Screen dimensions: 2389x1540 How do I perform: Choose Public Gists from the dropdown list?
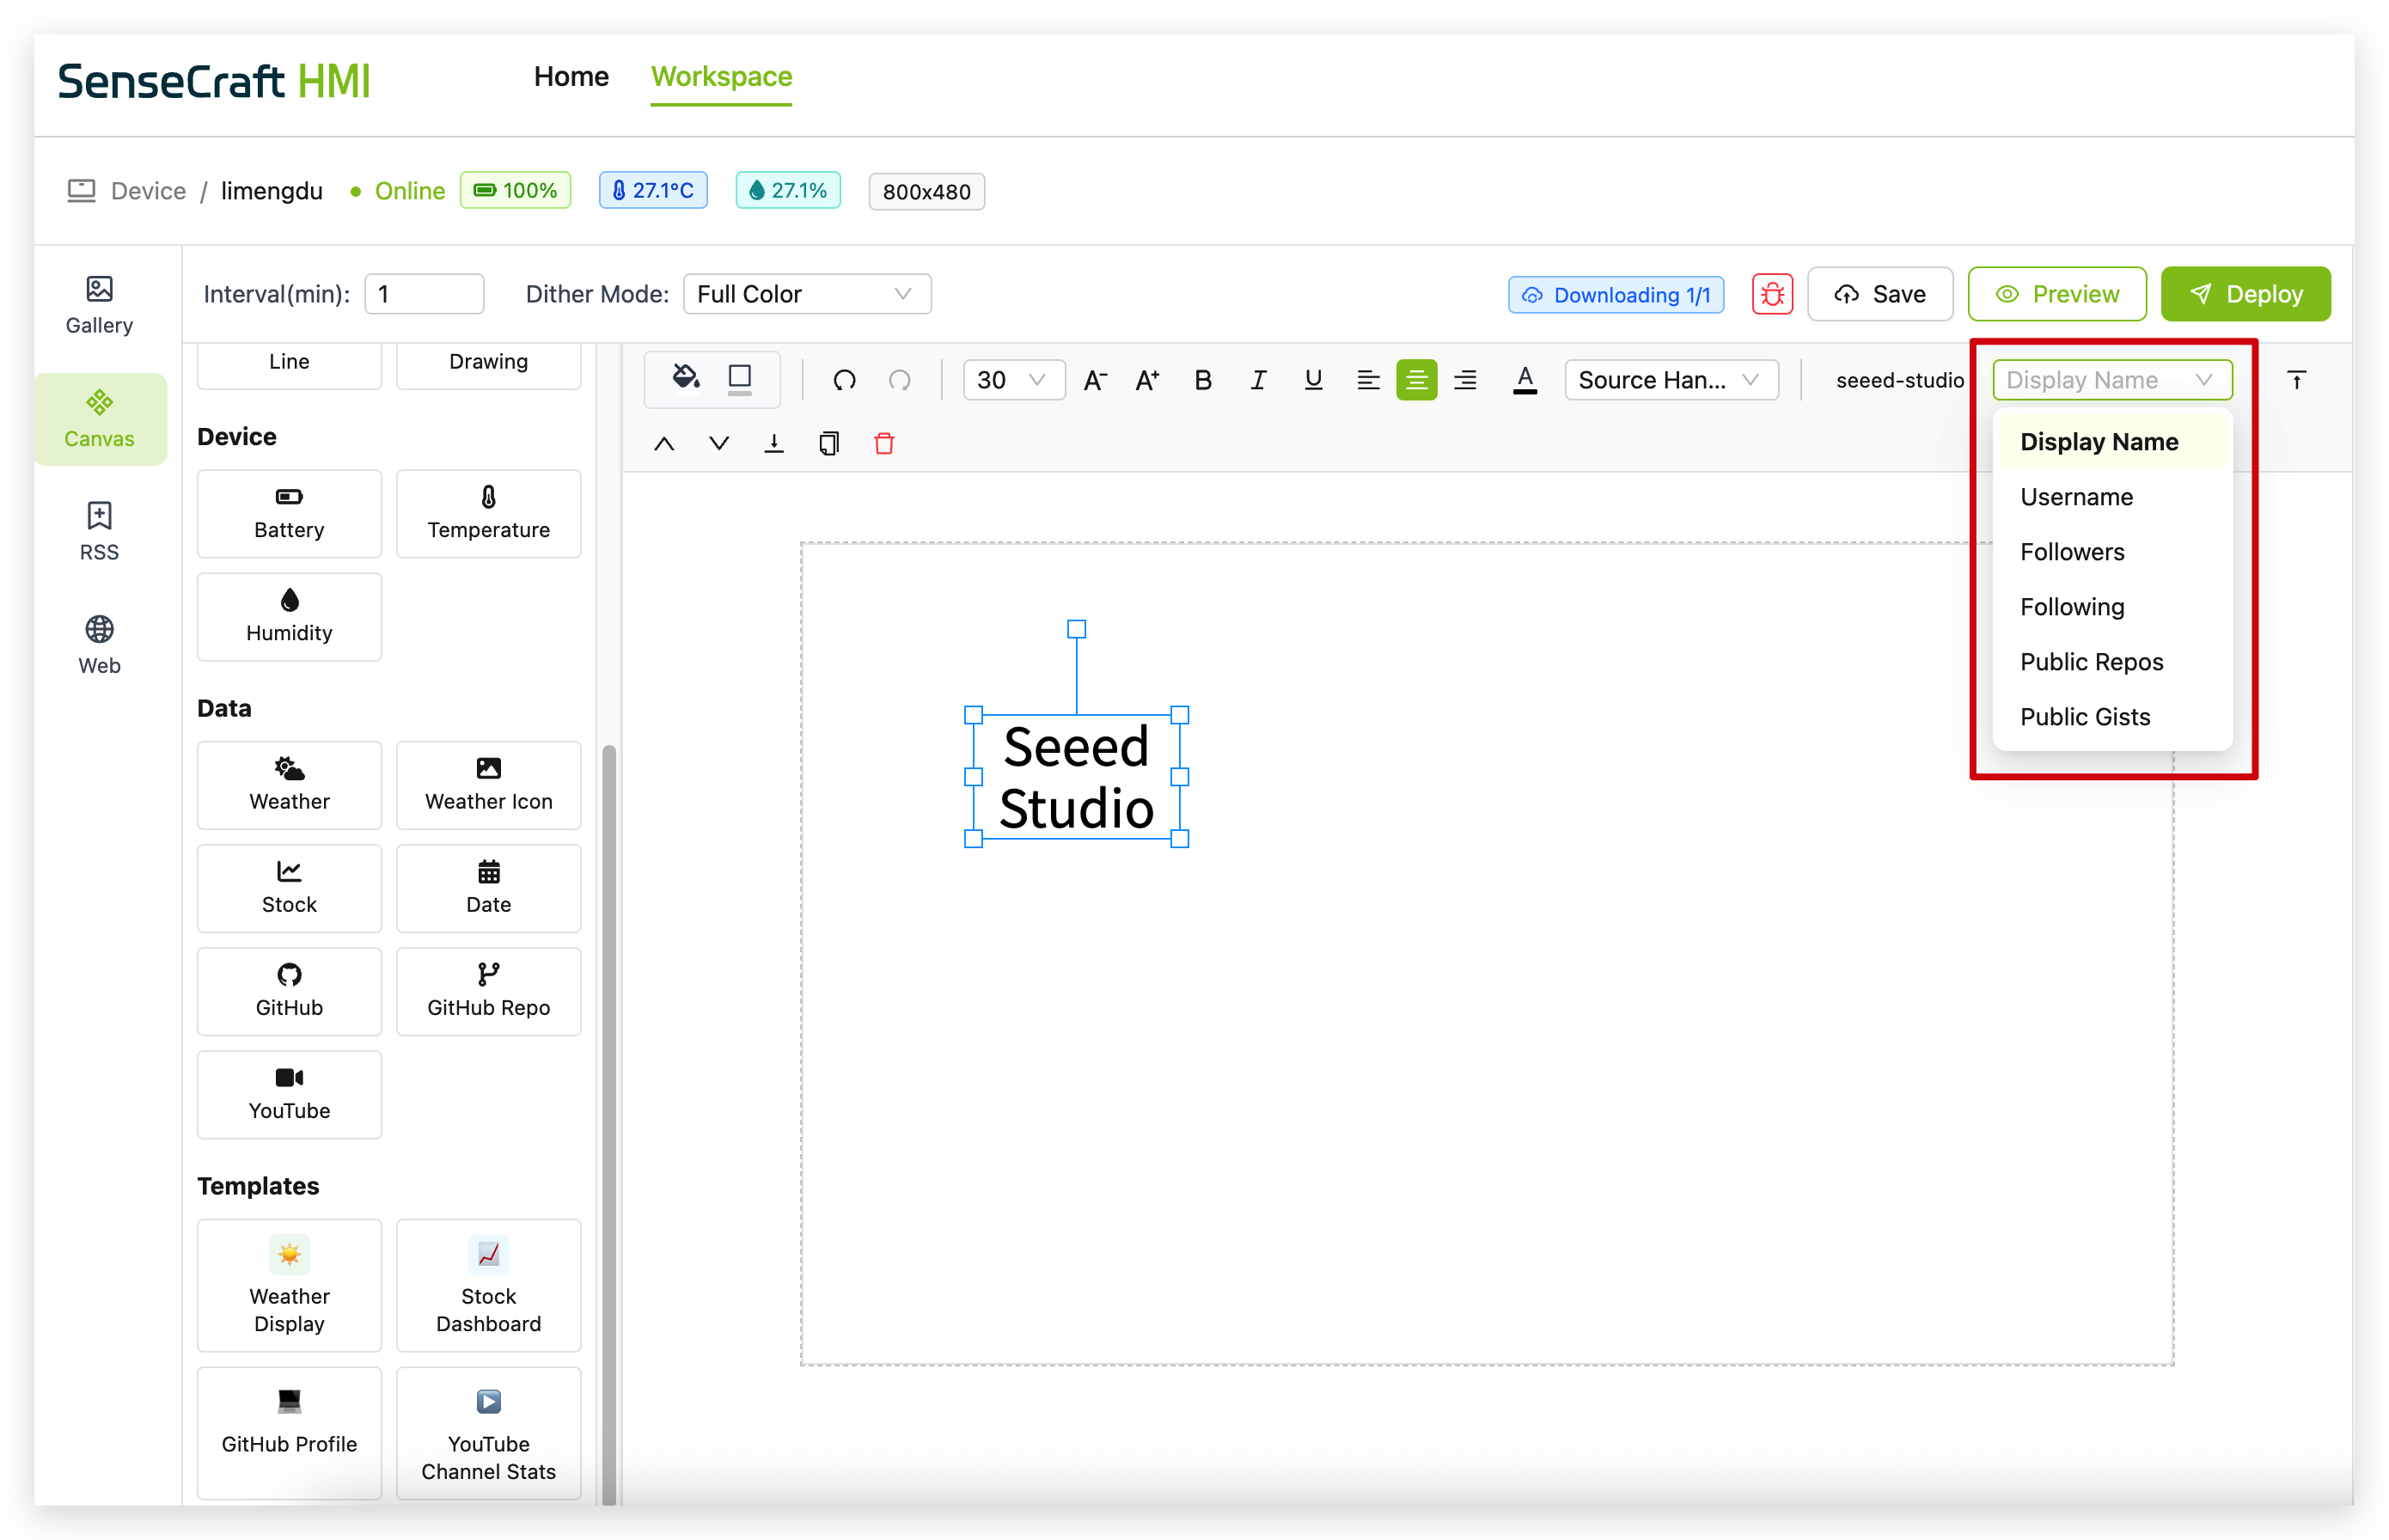click(2111, 717)
